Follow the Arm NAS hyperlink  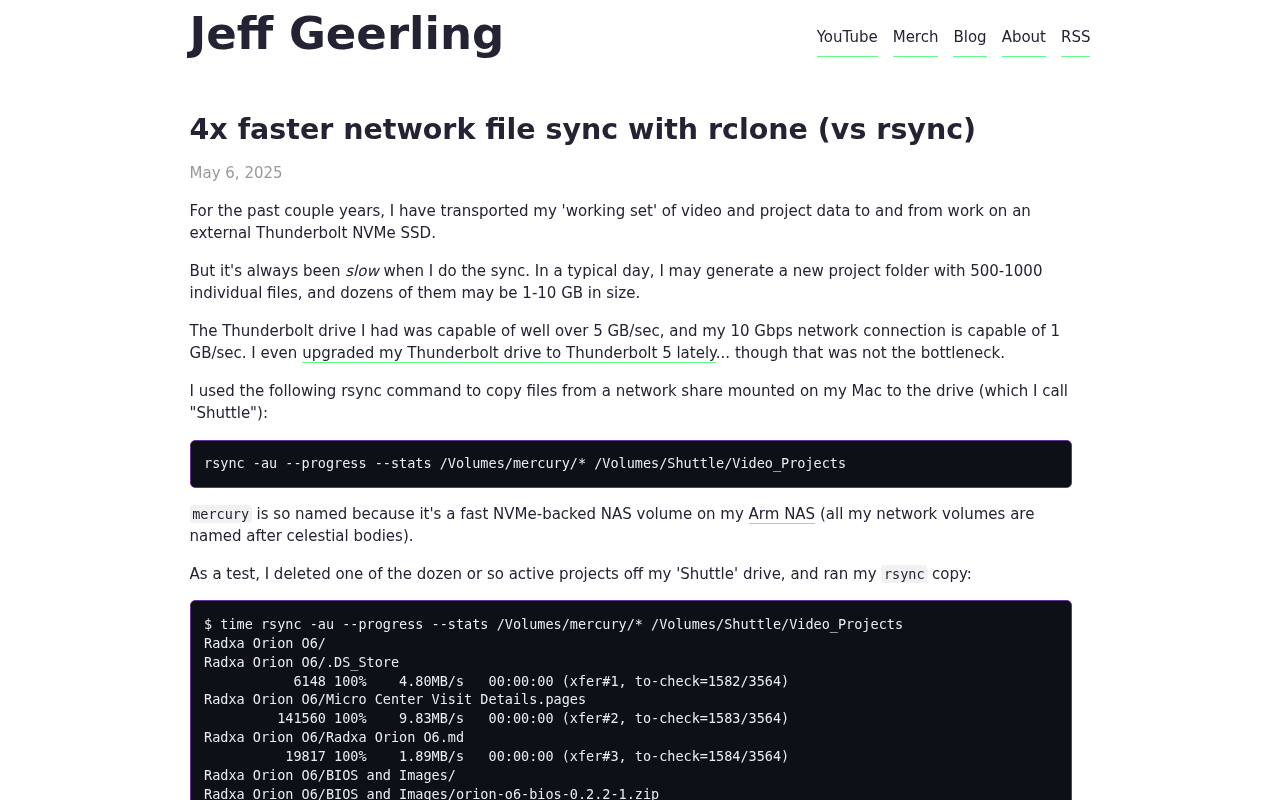tap(782, 514)
